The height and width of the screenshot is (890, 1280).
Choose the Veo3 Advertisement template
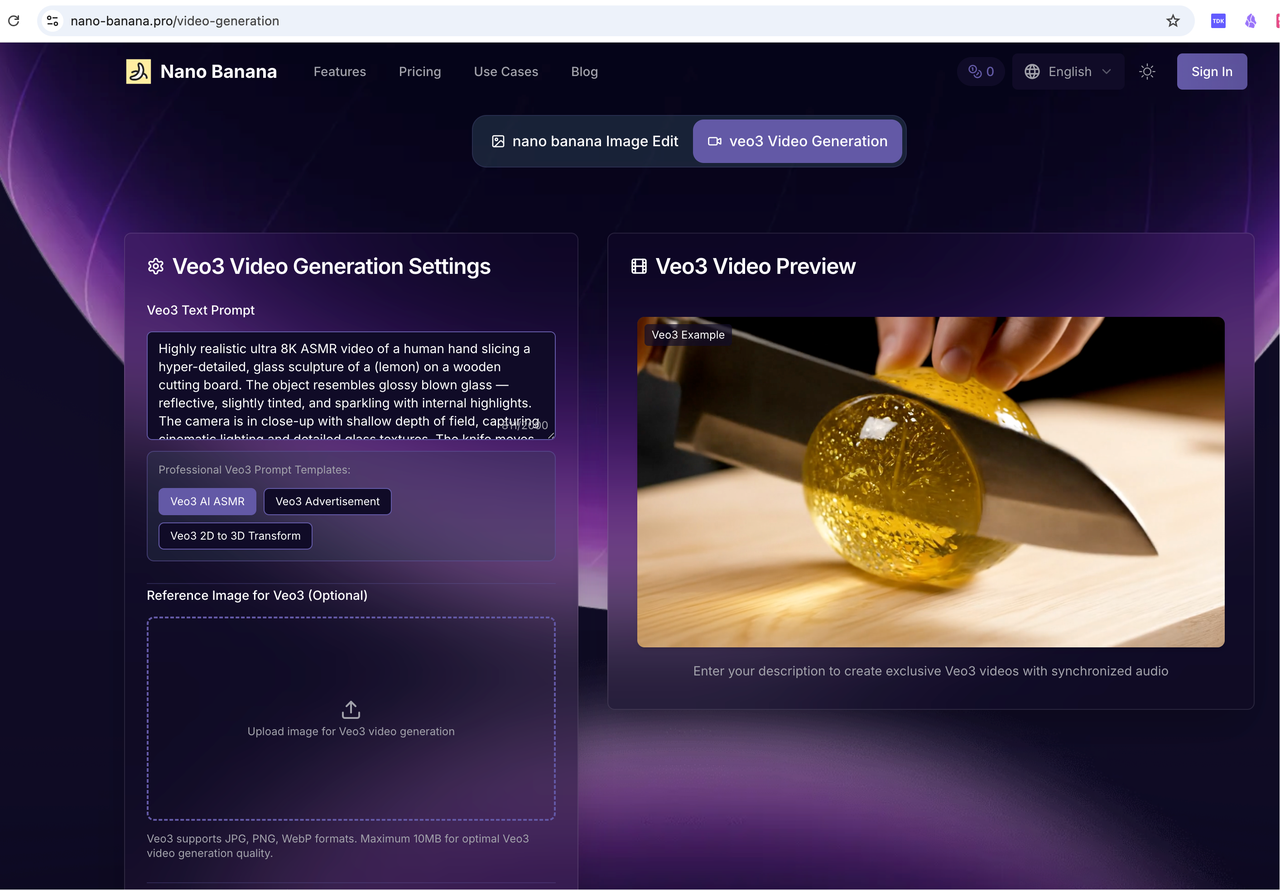coord(327,501)
